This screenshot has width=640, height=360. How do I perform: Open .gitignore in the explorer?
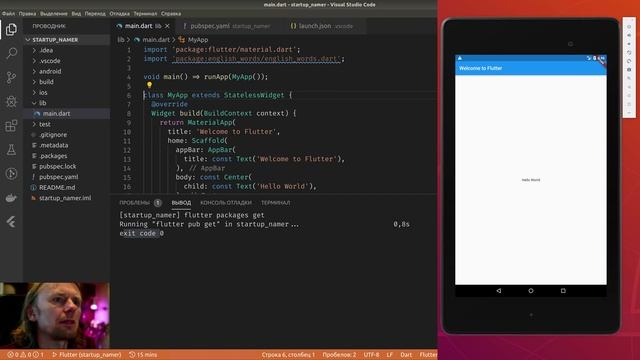click(53, 135)
